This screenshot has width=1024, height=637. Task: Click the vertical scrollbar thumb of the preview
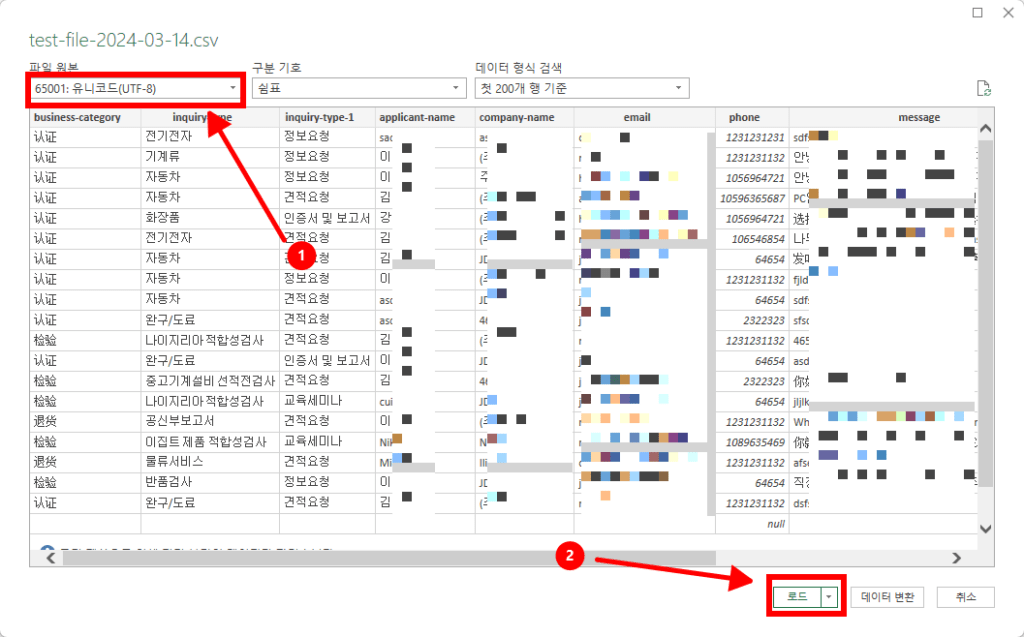pos(985,314)
